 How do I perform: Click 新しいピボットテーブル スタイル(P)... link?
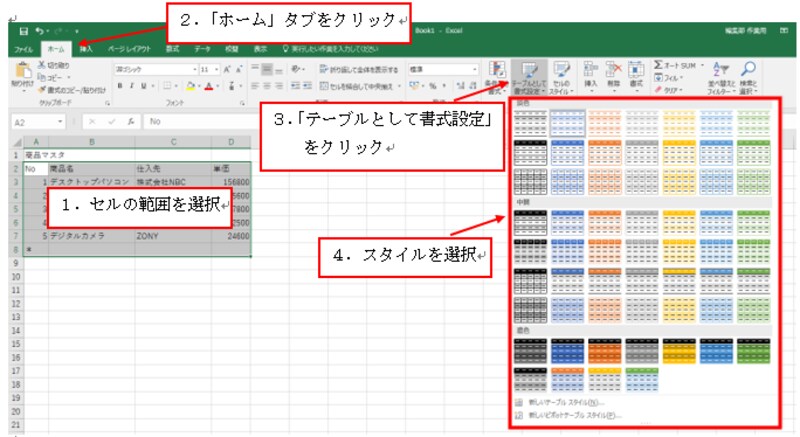click(575, 416)
